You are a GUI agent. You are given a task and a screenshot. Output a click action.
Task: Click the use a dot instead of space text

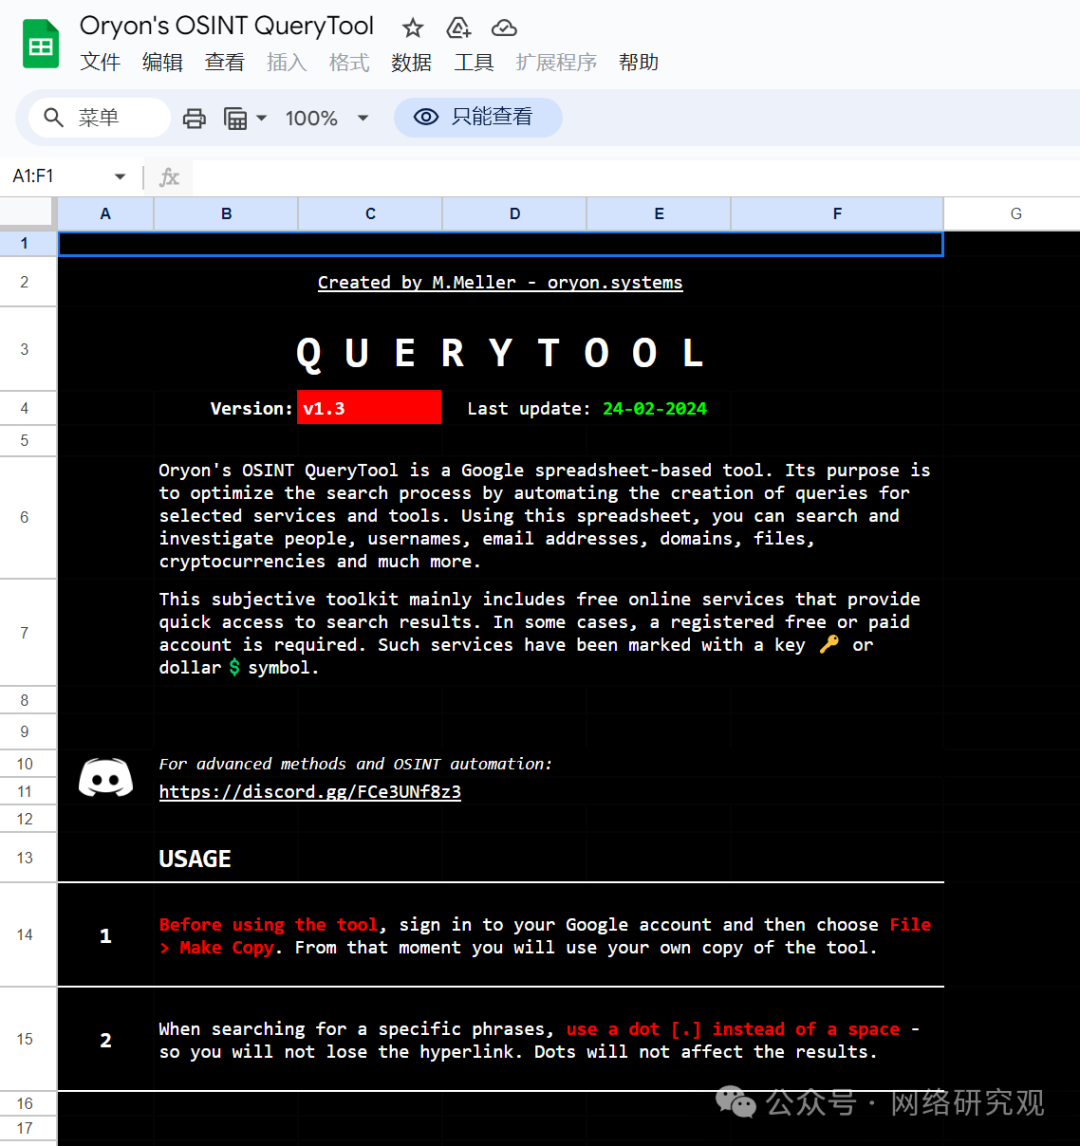[x=733, y=1029]
